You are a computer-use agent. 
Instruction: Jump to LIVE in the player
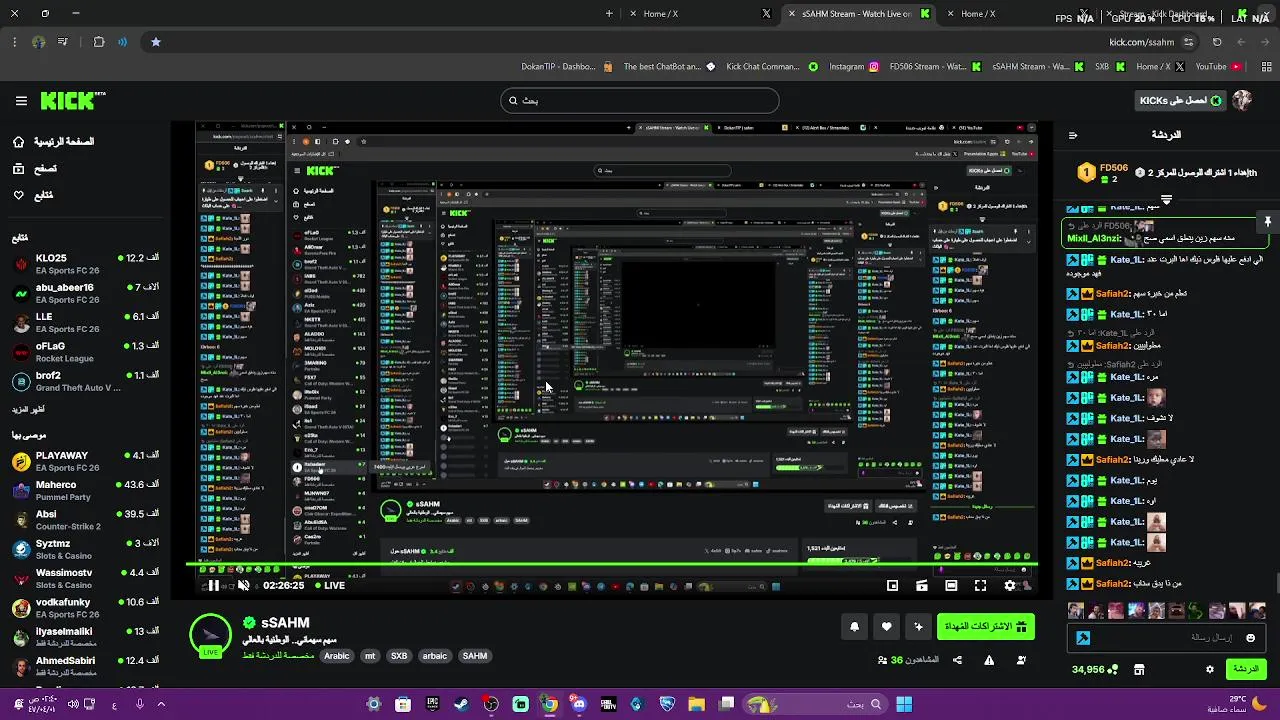pos(329,586)
